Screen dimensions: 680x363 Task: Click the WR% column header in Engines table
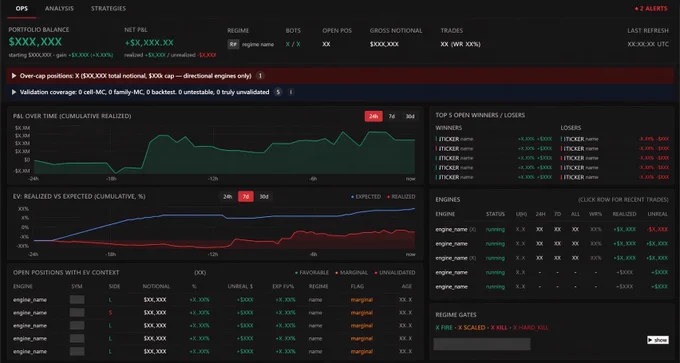tap(595, 214)
